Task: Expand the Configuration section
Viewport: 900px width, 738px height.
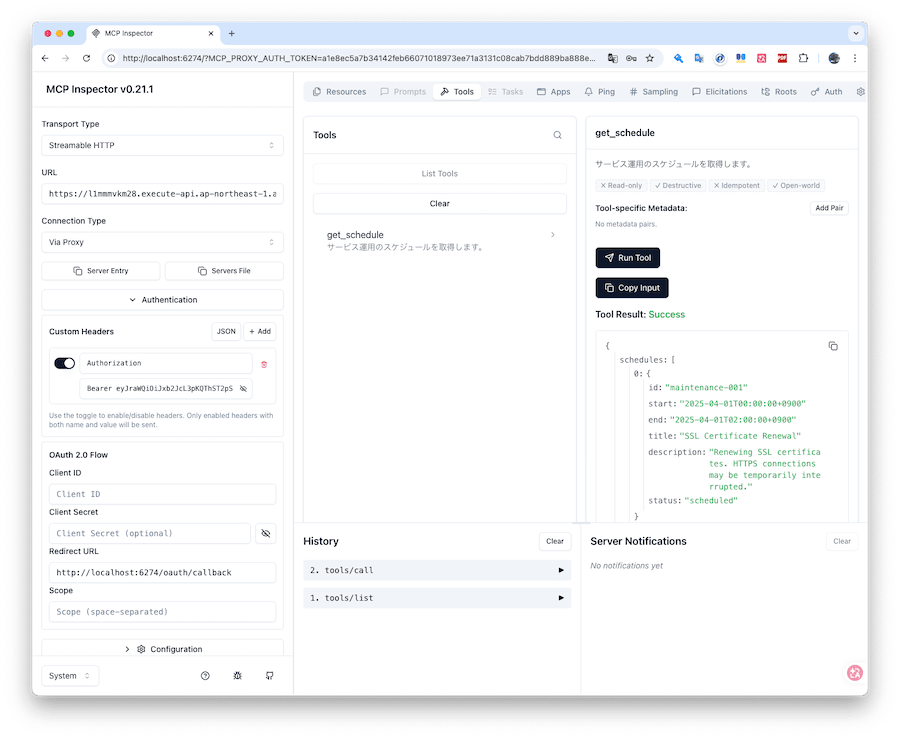Action: (162, 649)
